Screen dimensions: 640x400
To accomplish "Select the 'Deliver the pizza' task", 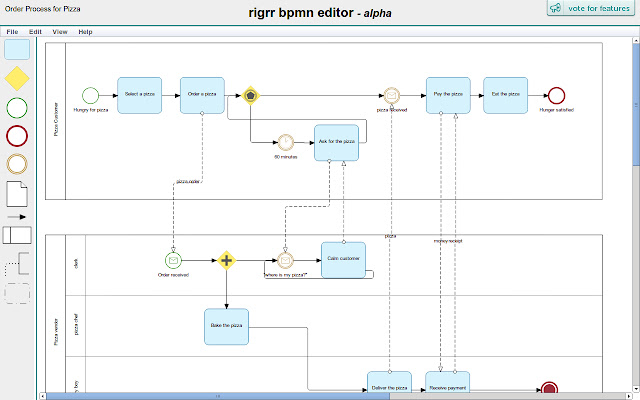I will coord(389,382).
